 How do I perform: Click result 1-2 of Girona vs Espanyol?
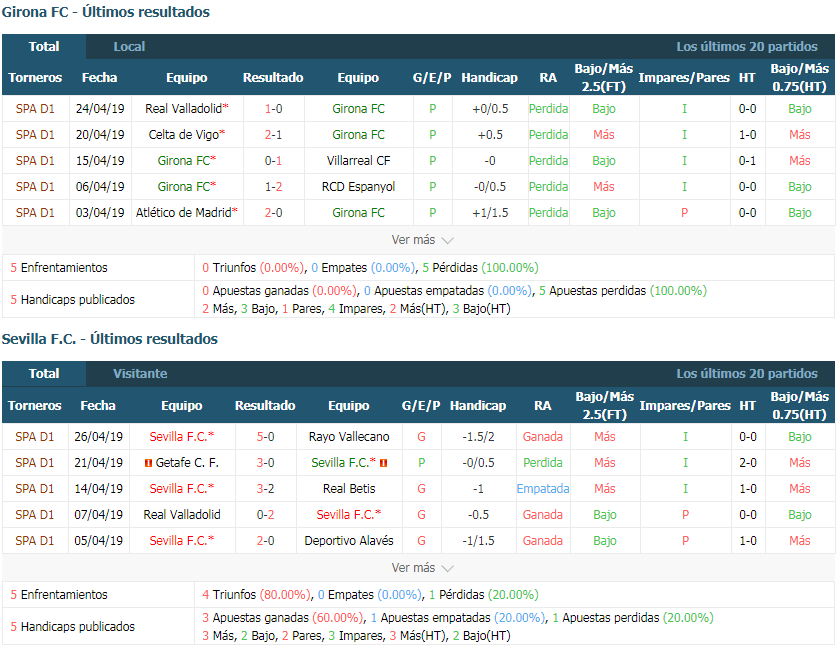pos(274,187)
